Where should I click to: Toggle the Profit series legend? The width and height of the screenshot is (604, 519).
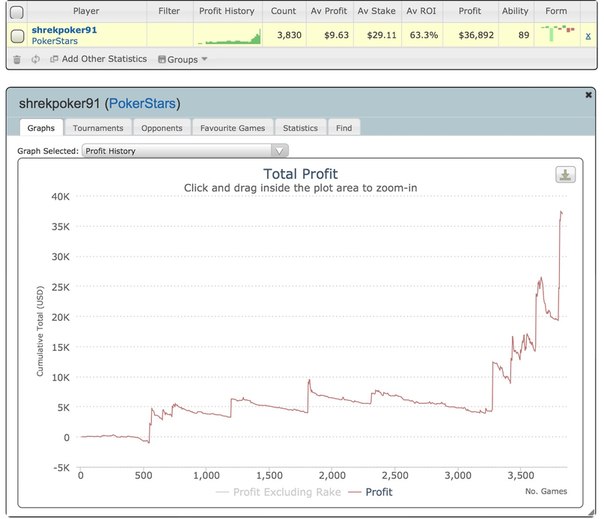(x=370, y=492)
